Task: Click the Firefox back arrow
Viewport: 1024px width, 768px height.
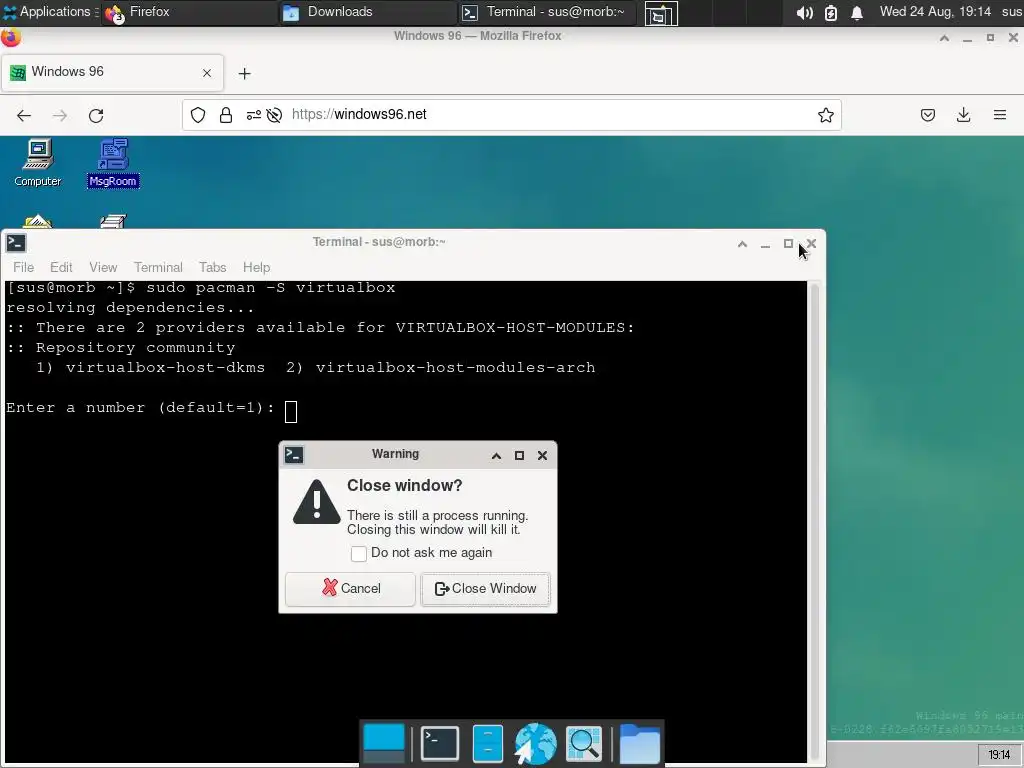Action: 24,116
